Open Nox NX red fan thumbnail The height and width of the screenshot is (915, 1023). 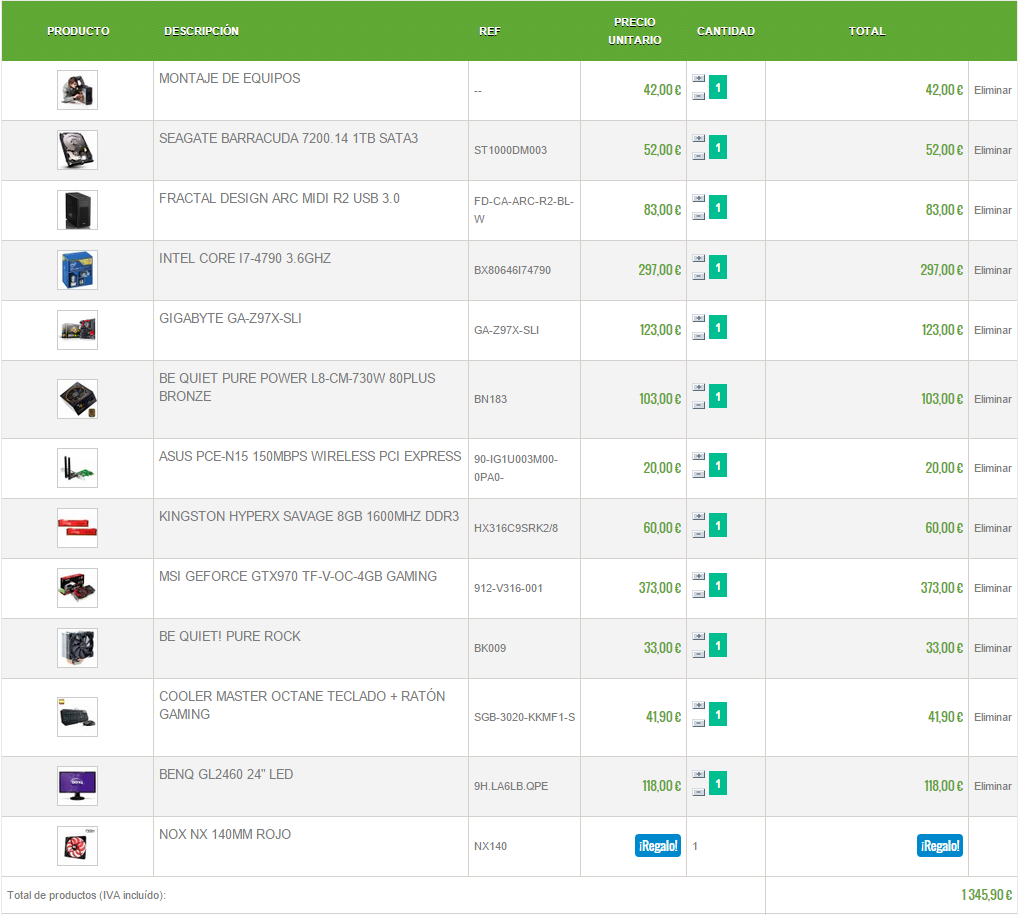(77, 846)
